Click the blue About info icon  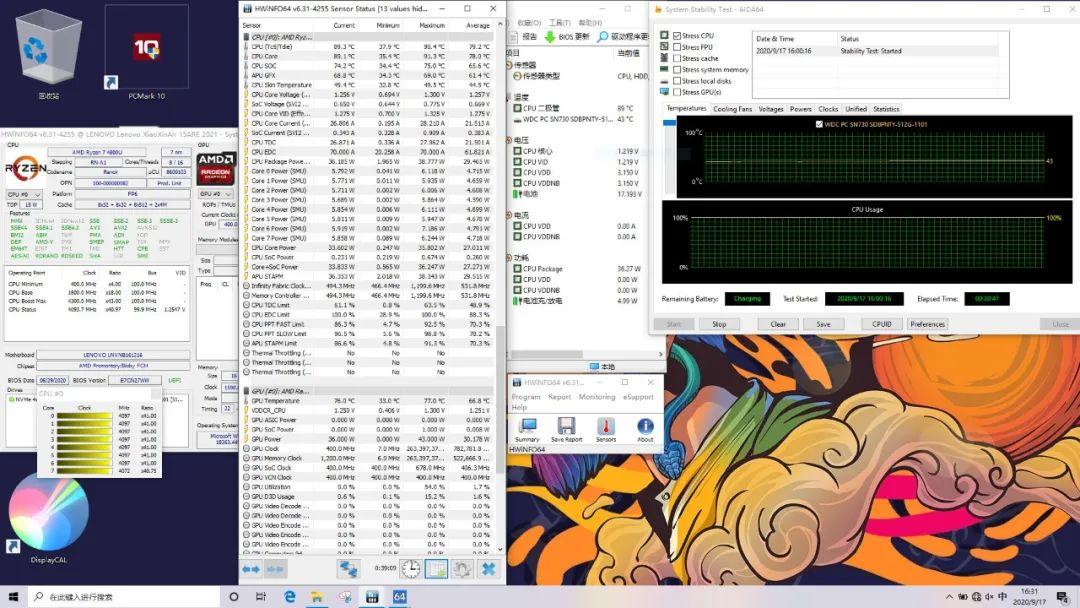pyautogui.click(x=645, y=429)
